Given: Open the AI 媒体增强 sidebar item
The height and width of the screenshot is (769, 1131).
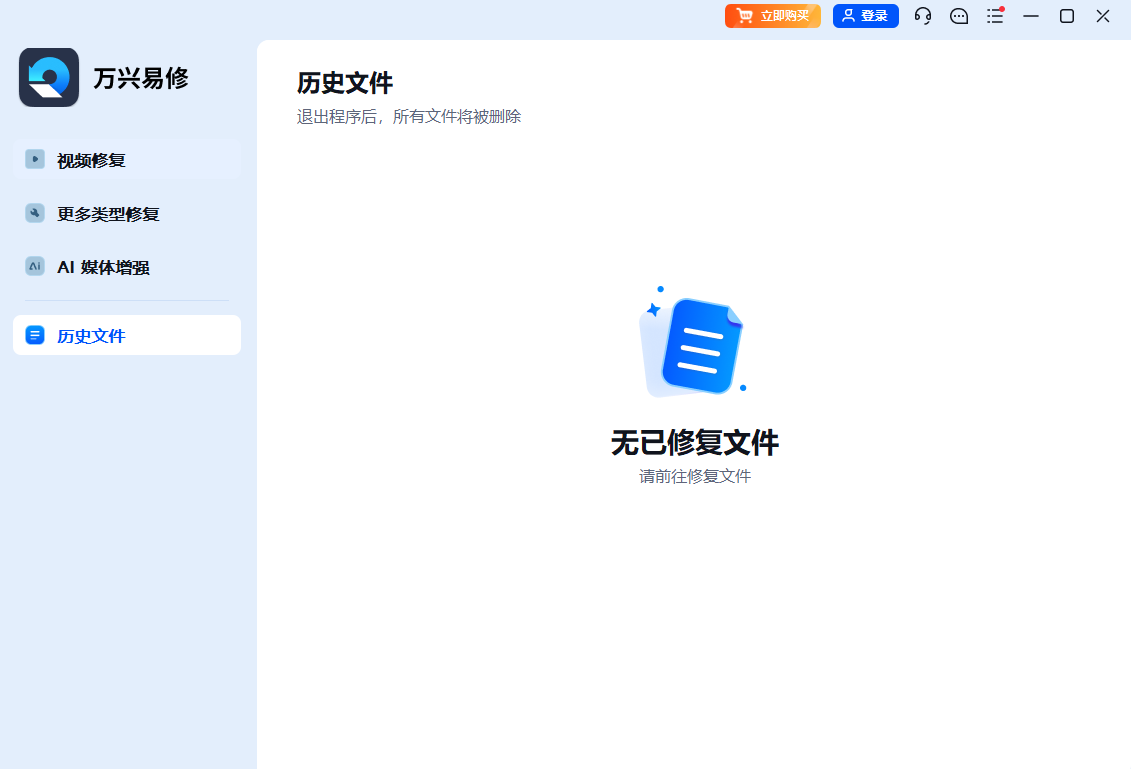Looking at the screenshot, I should click(x=127, y=267).
